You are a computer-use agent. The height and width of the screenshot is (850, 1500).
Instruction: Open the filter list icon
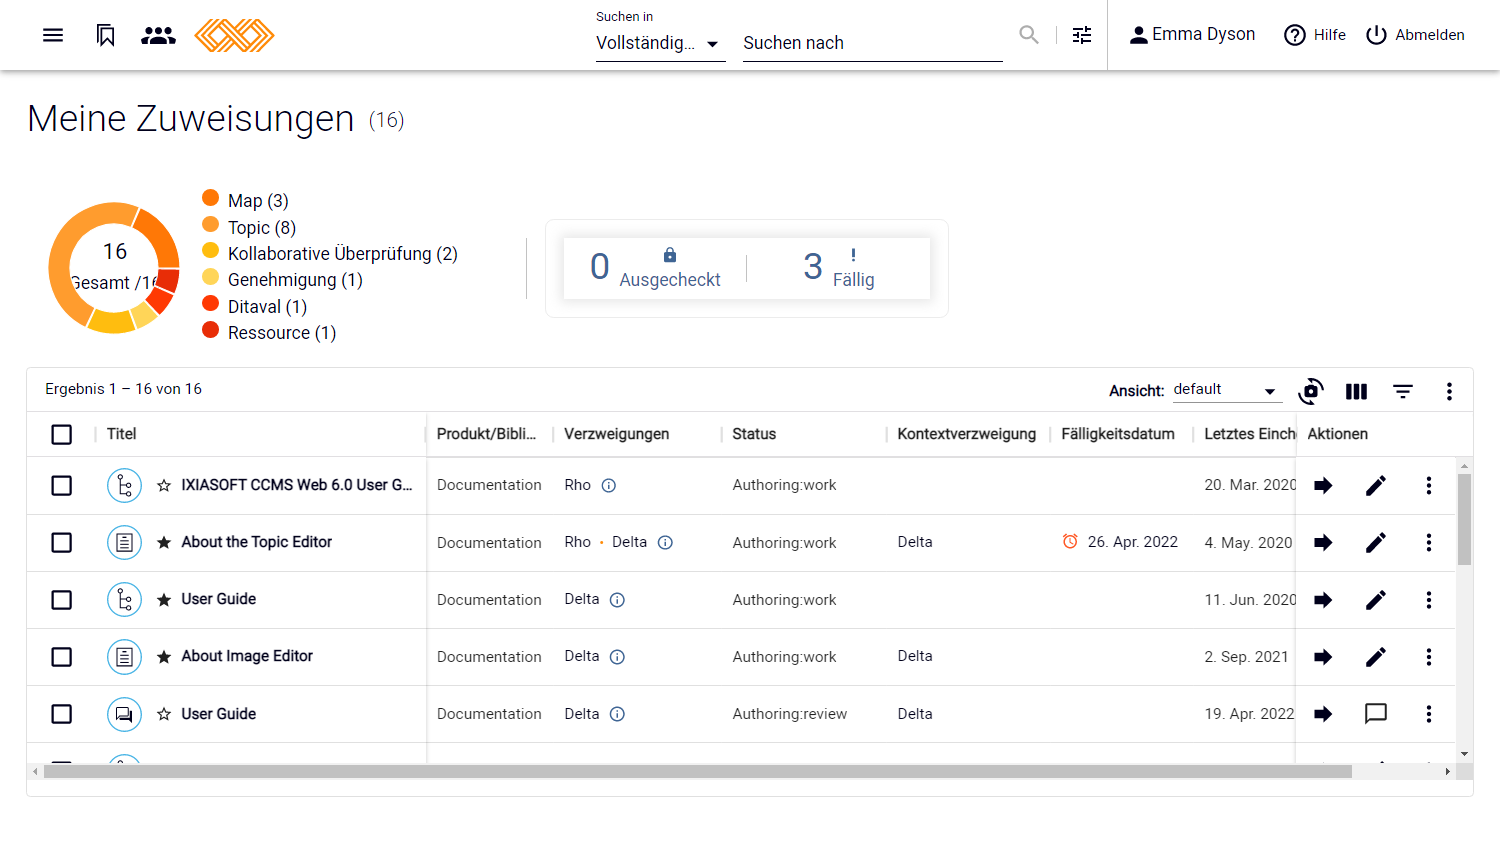tap(1403, 391)
